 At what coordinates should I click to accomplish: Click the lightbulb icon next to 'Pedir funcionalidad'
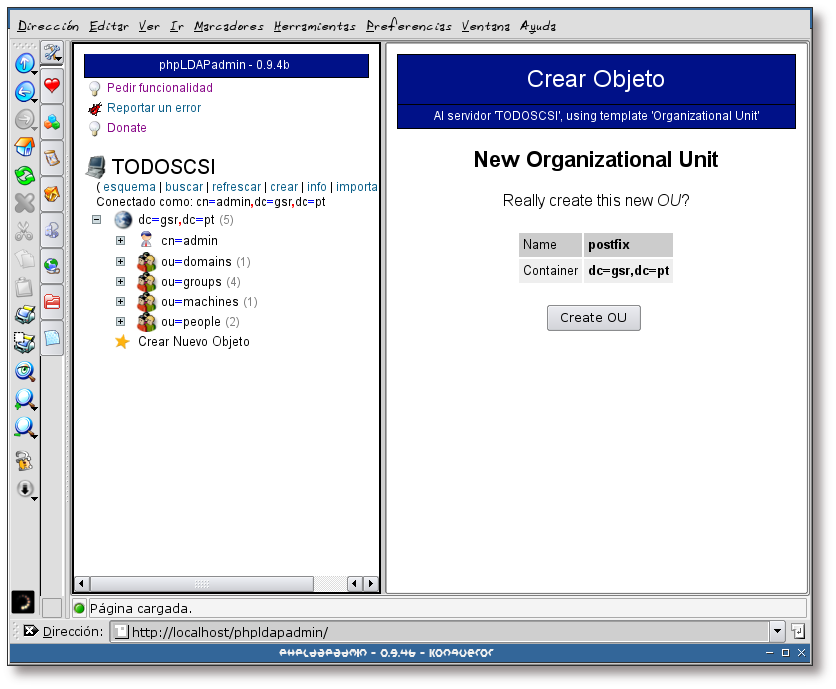coord(94,88)
